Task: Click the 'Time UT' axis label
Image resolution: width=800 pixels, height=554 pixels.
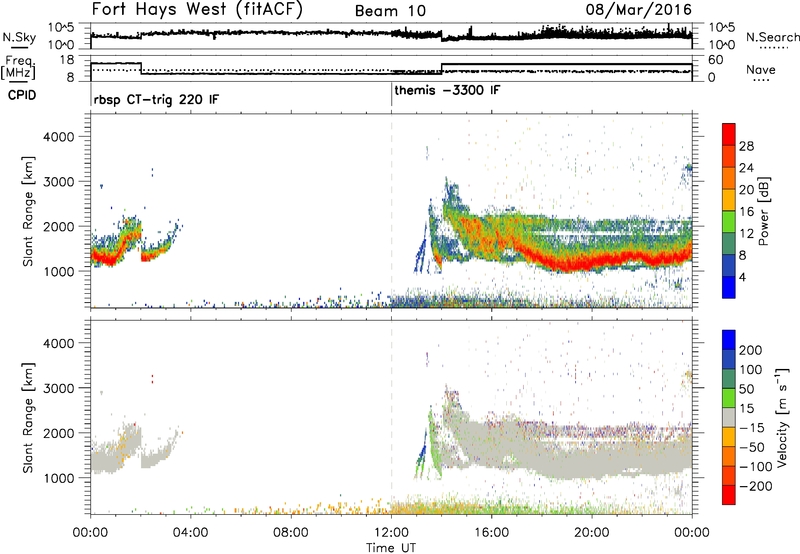Action: coord(391,548)
